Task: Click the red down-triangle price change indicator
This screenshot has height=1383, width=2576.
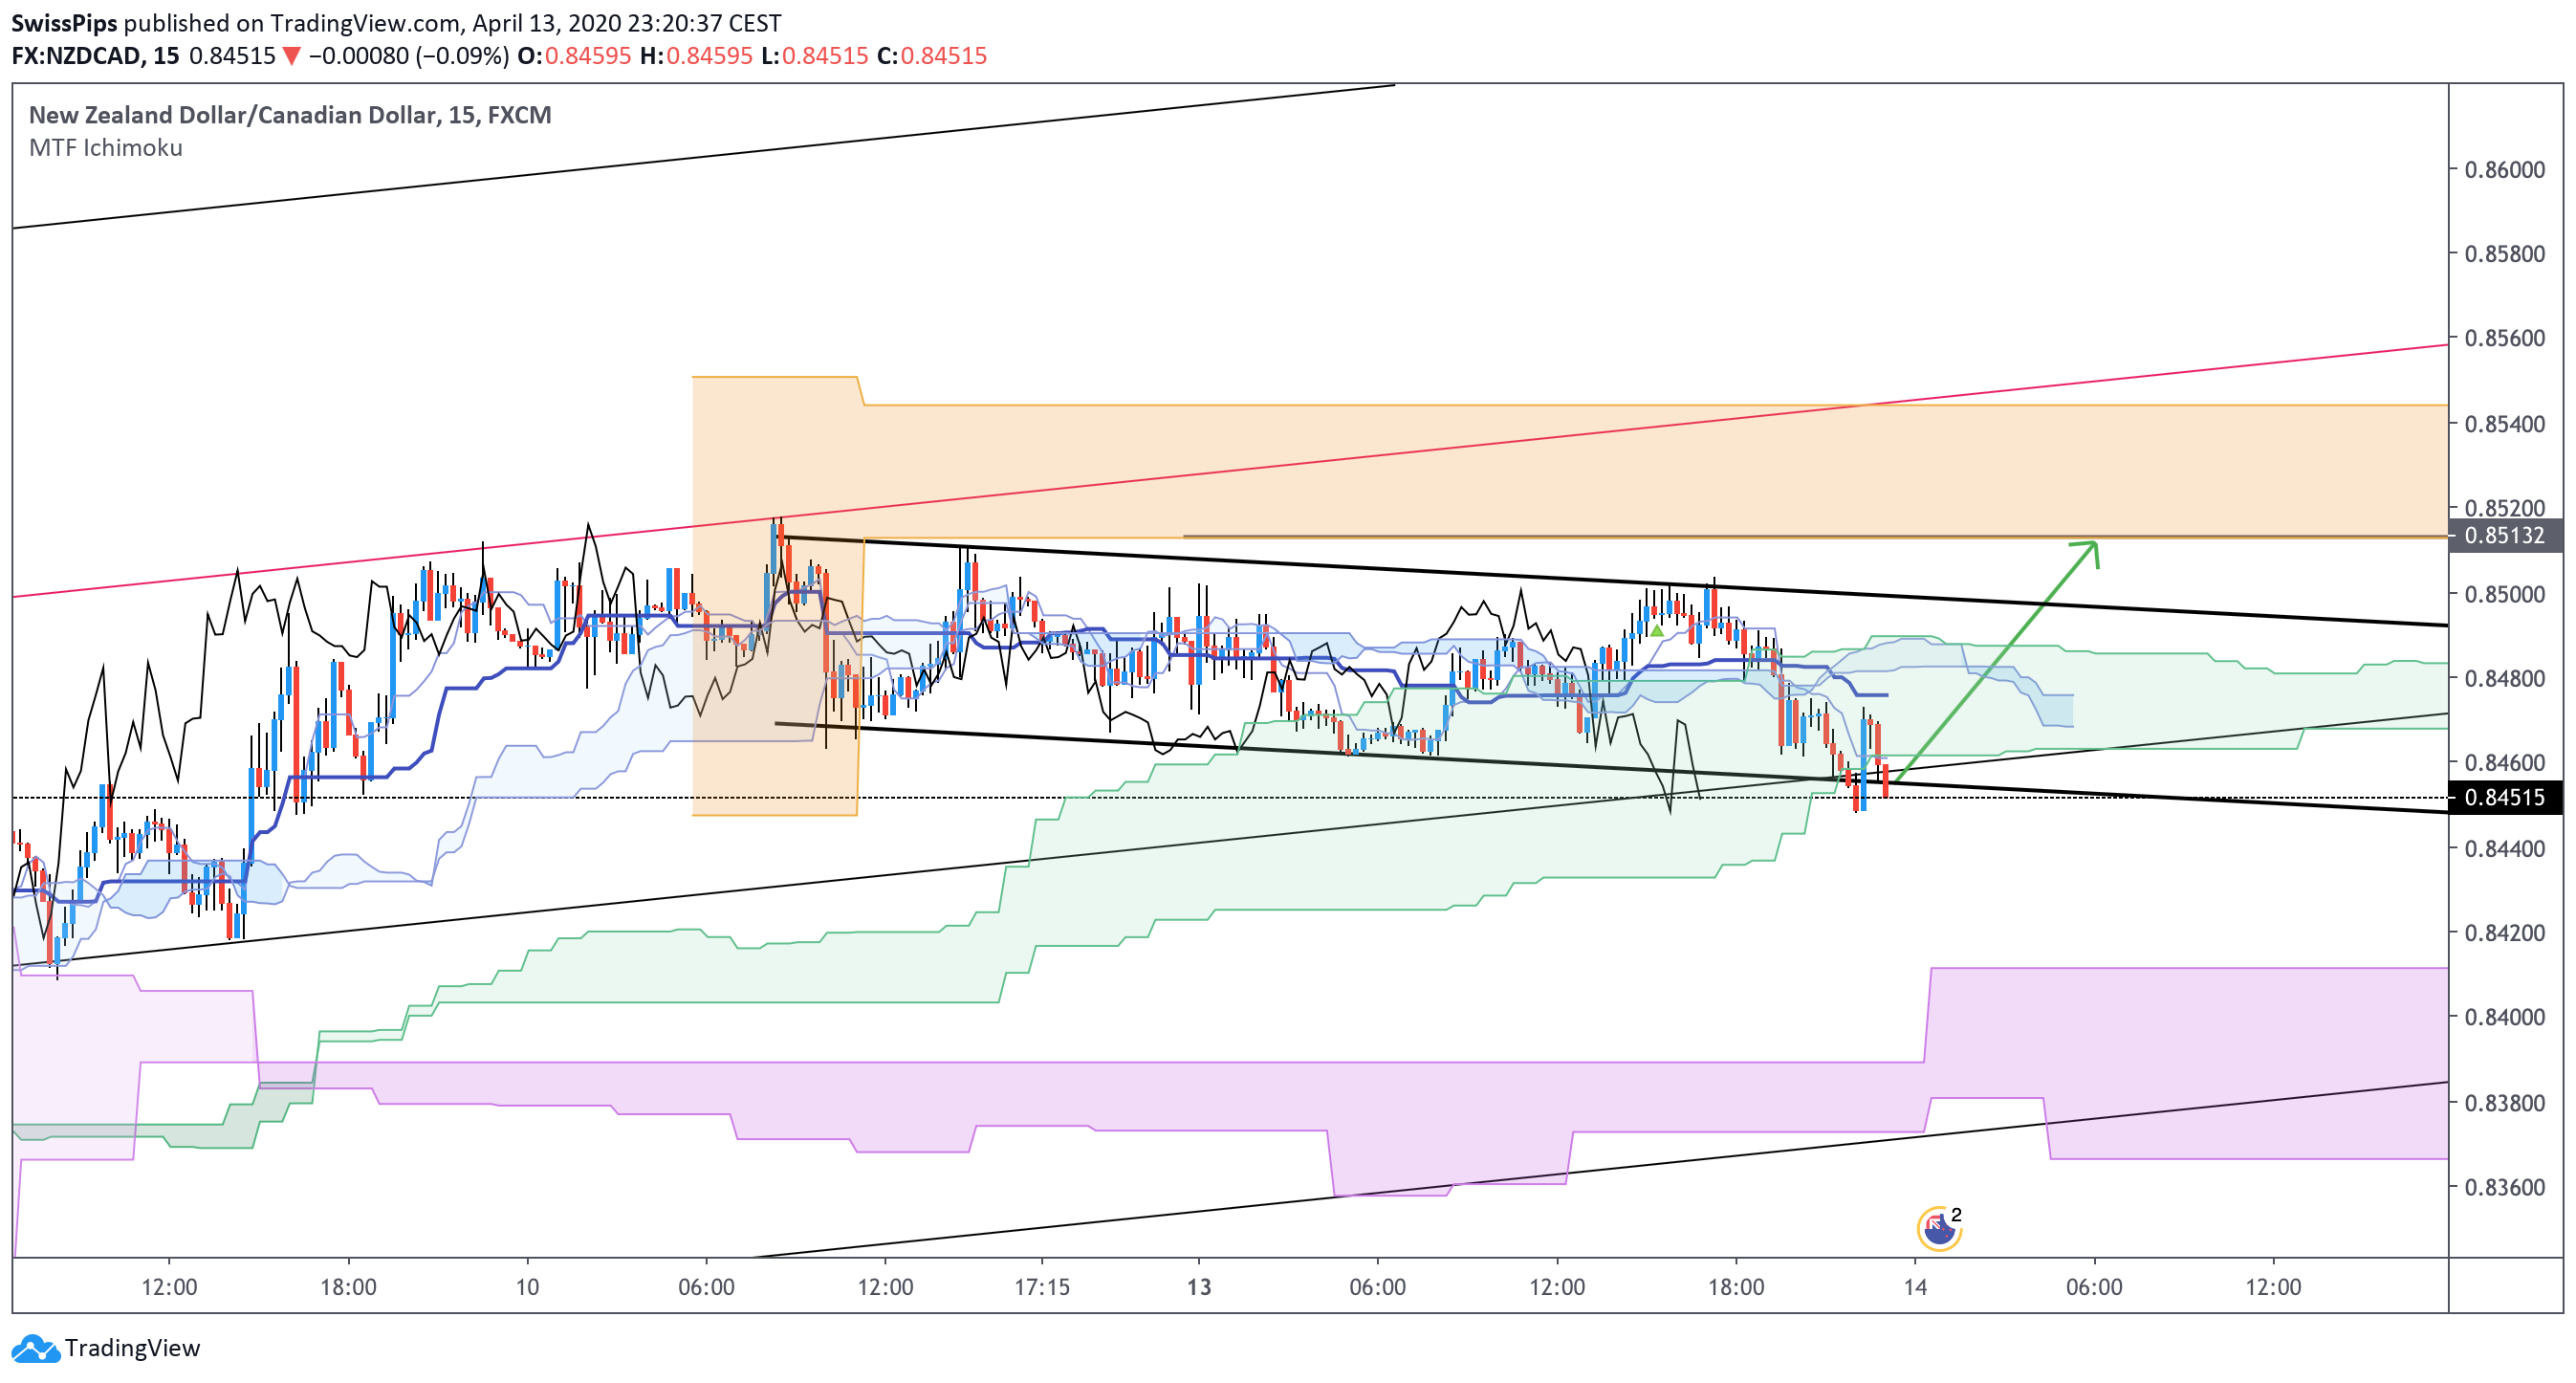Action: click(x=291, y=56)
